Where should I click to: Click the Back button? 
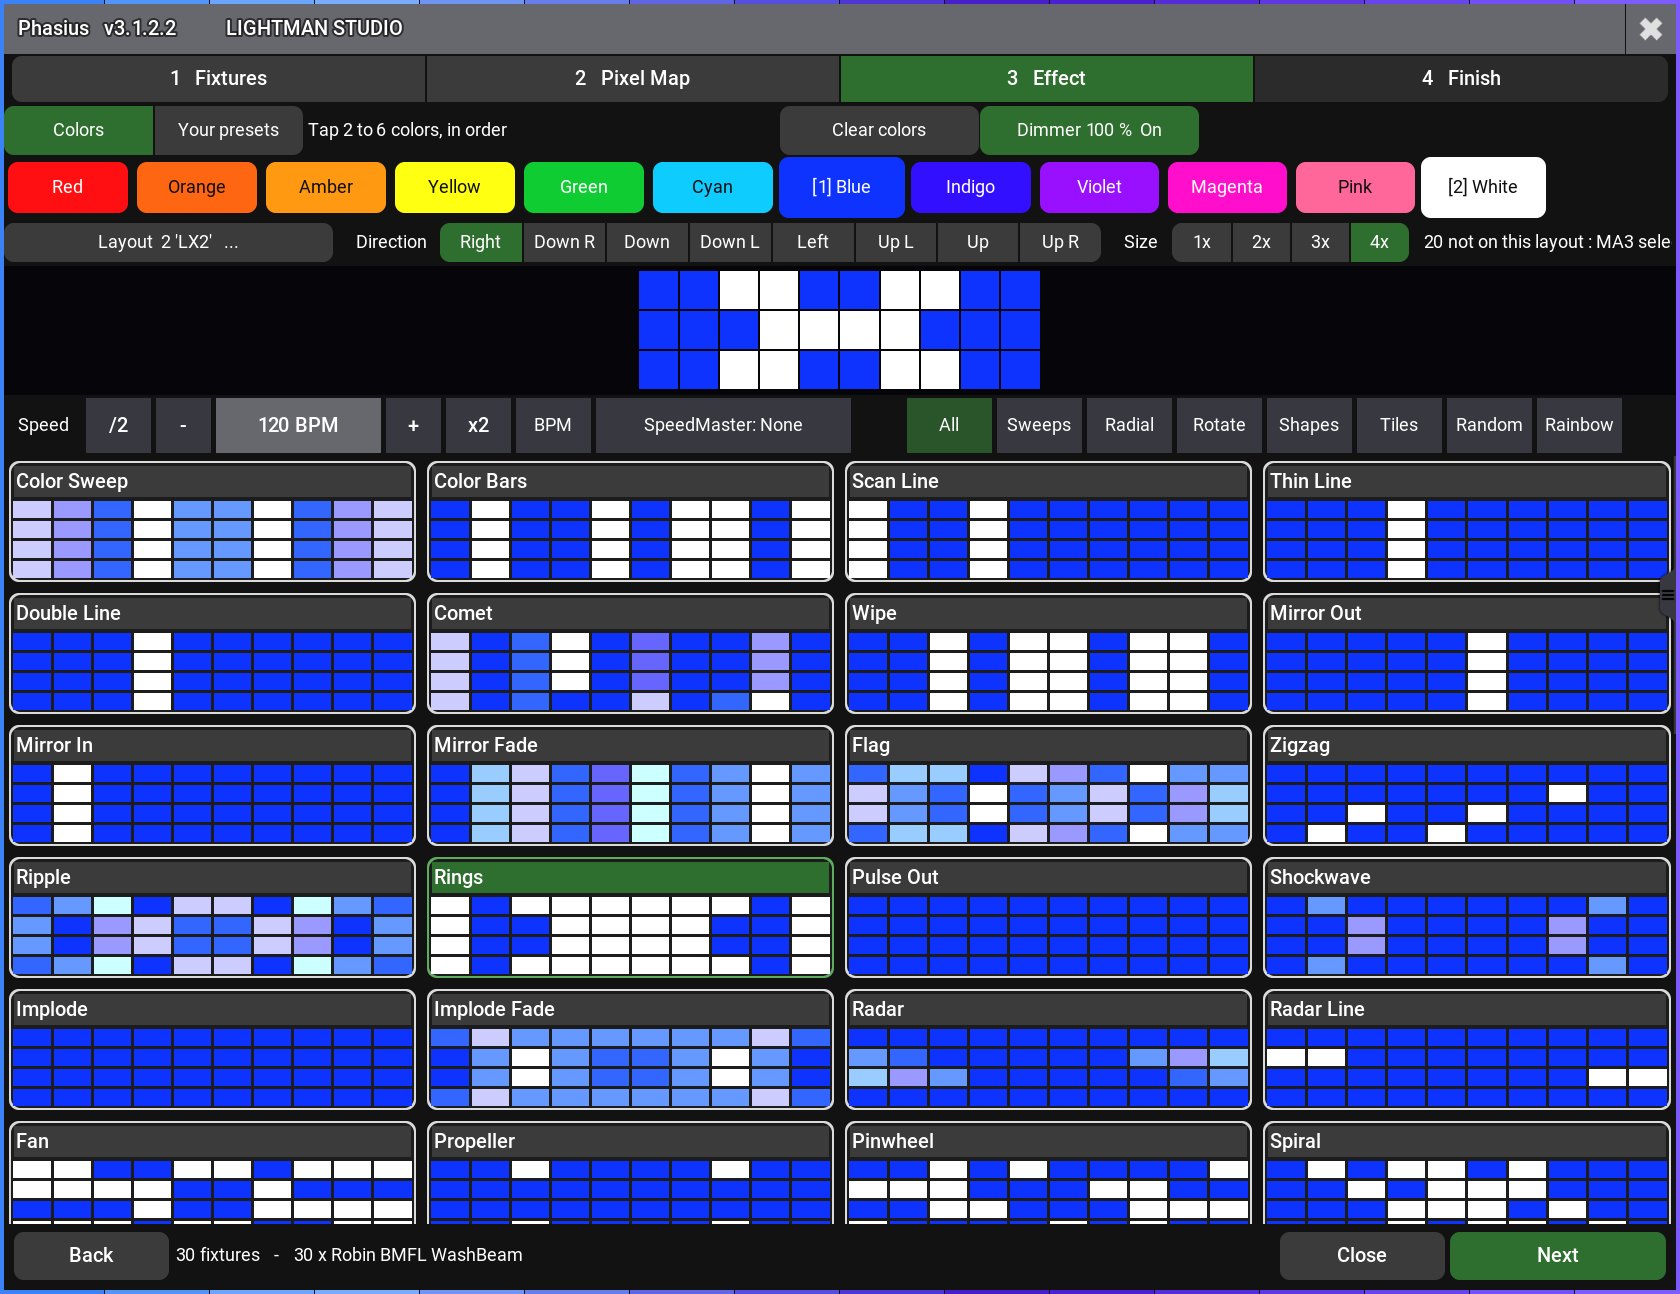coord(91,1255)
